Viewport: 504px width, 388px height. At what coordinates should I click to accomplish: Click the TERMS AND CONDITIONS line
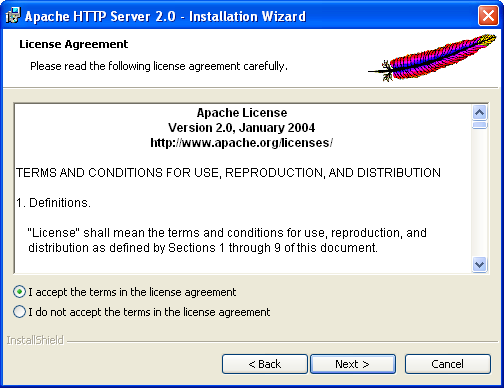click(228, 173)
